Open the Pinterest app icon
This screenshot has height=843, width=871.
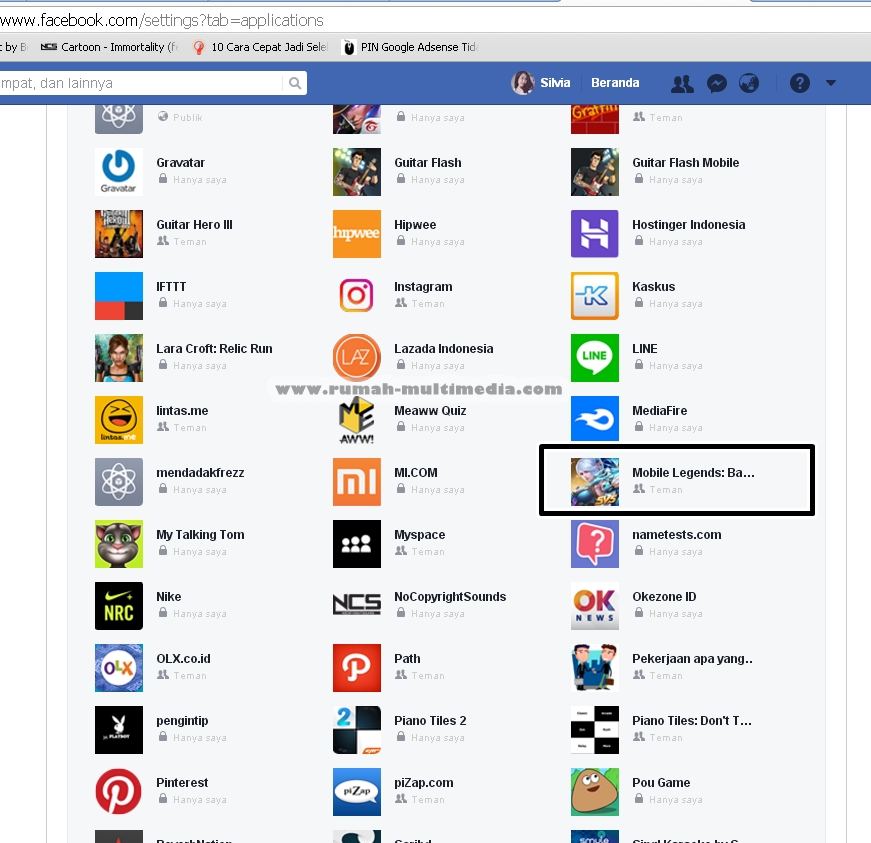[x=118, y=792]
